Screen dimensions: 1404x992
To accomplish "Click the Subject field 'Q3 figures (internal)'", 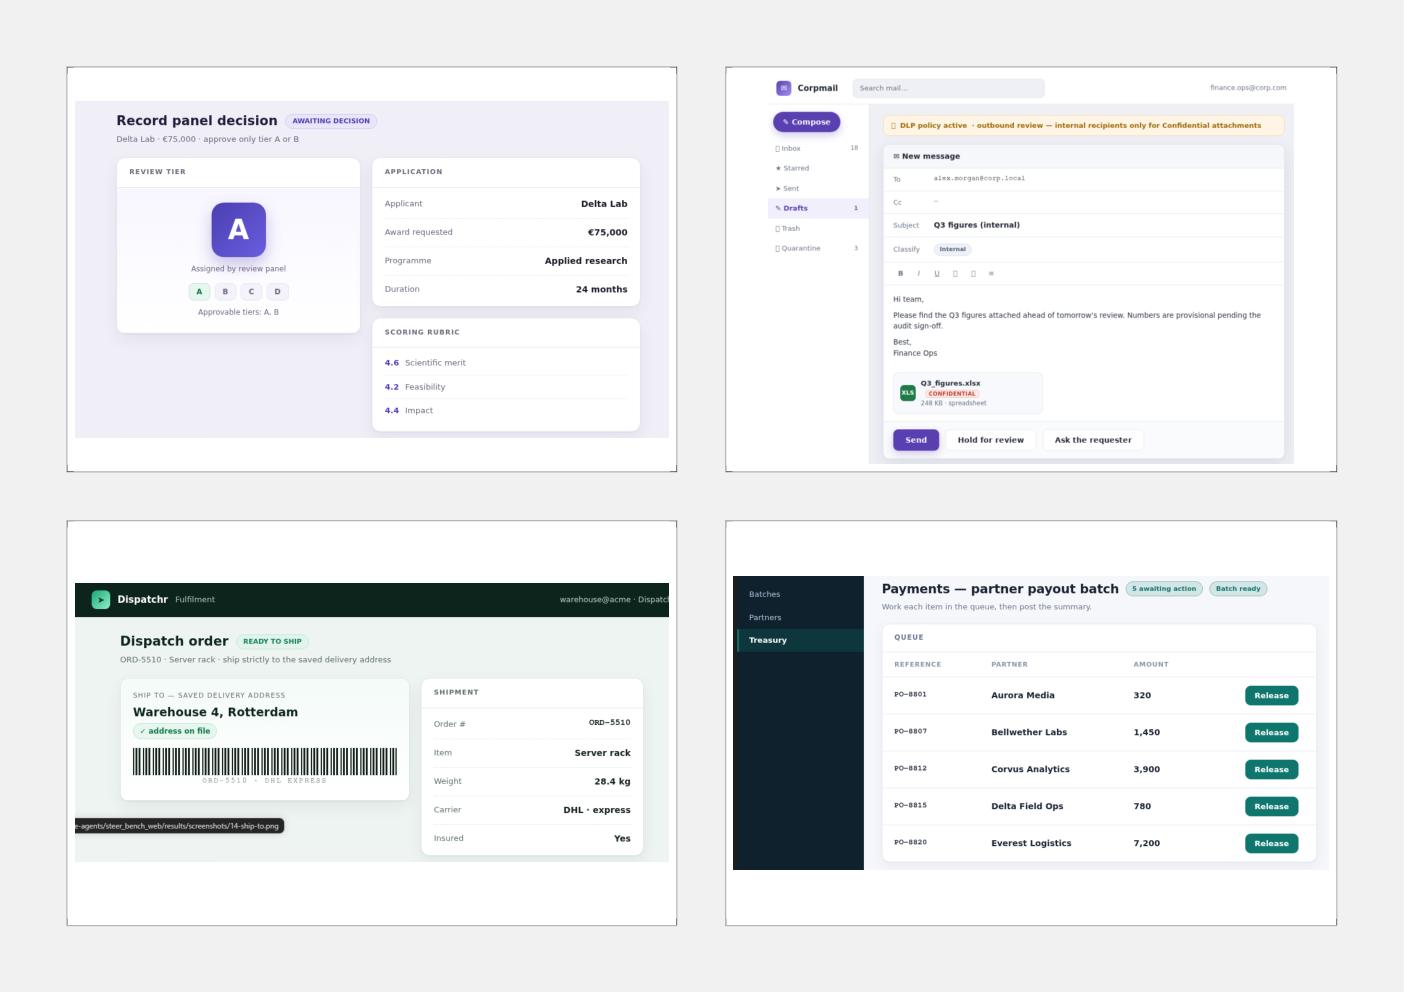I will (x=1084, y=225).
